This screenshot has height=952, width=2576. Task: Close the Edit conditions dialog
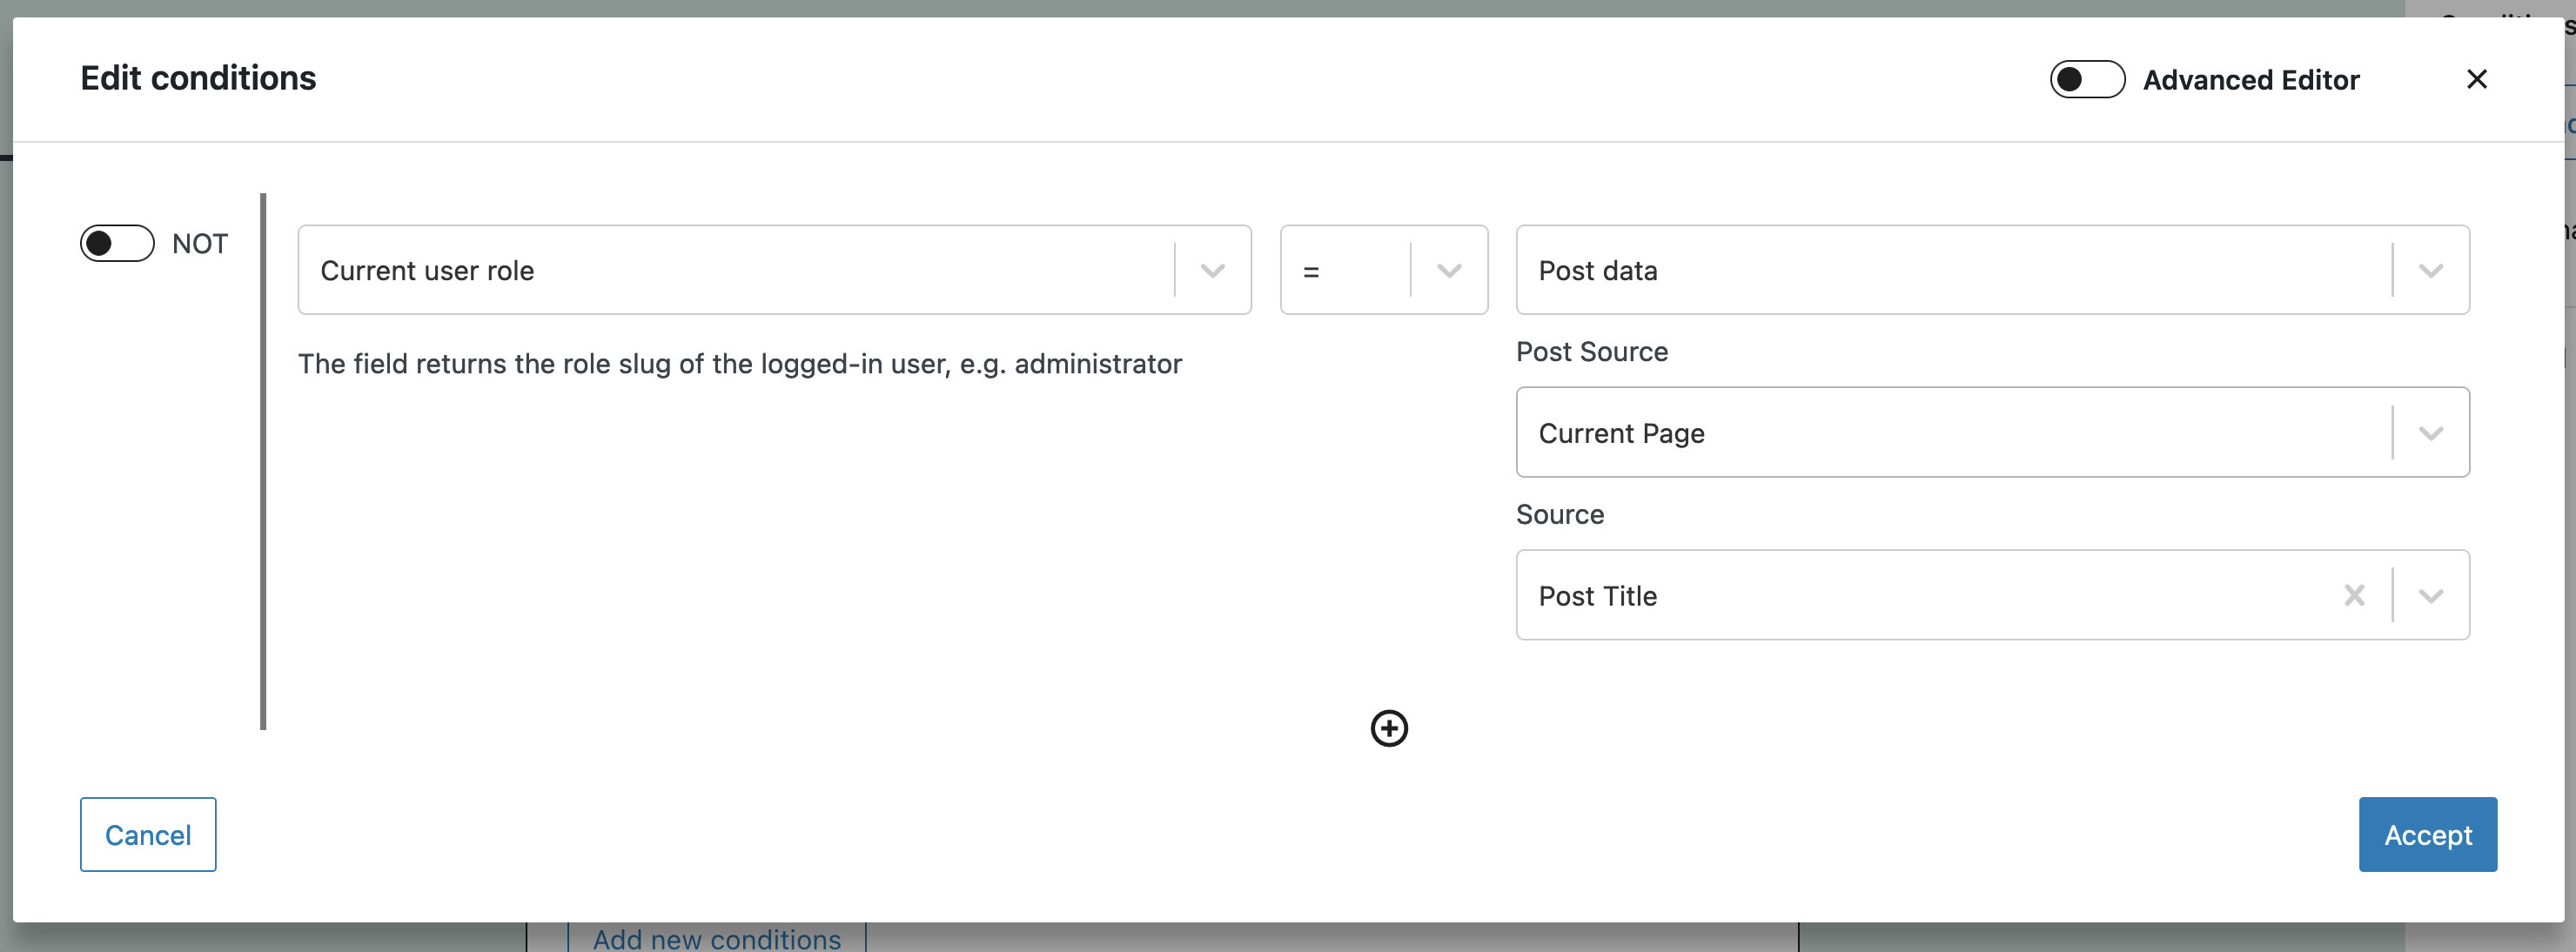[x=2476, y=79]
